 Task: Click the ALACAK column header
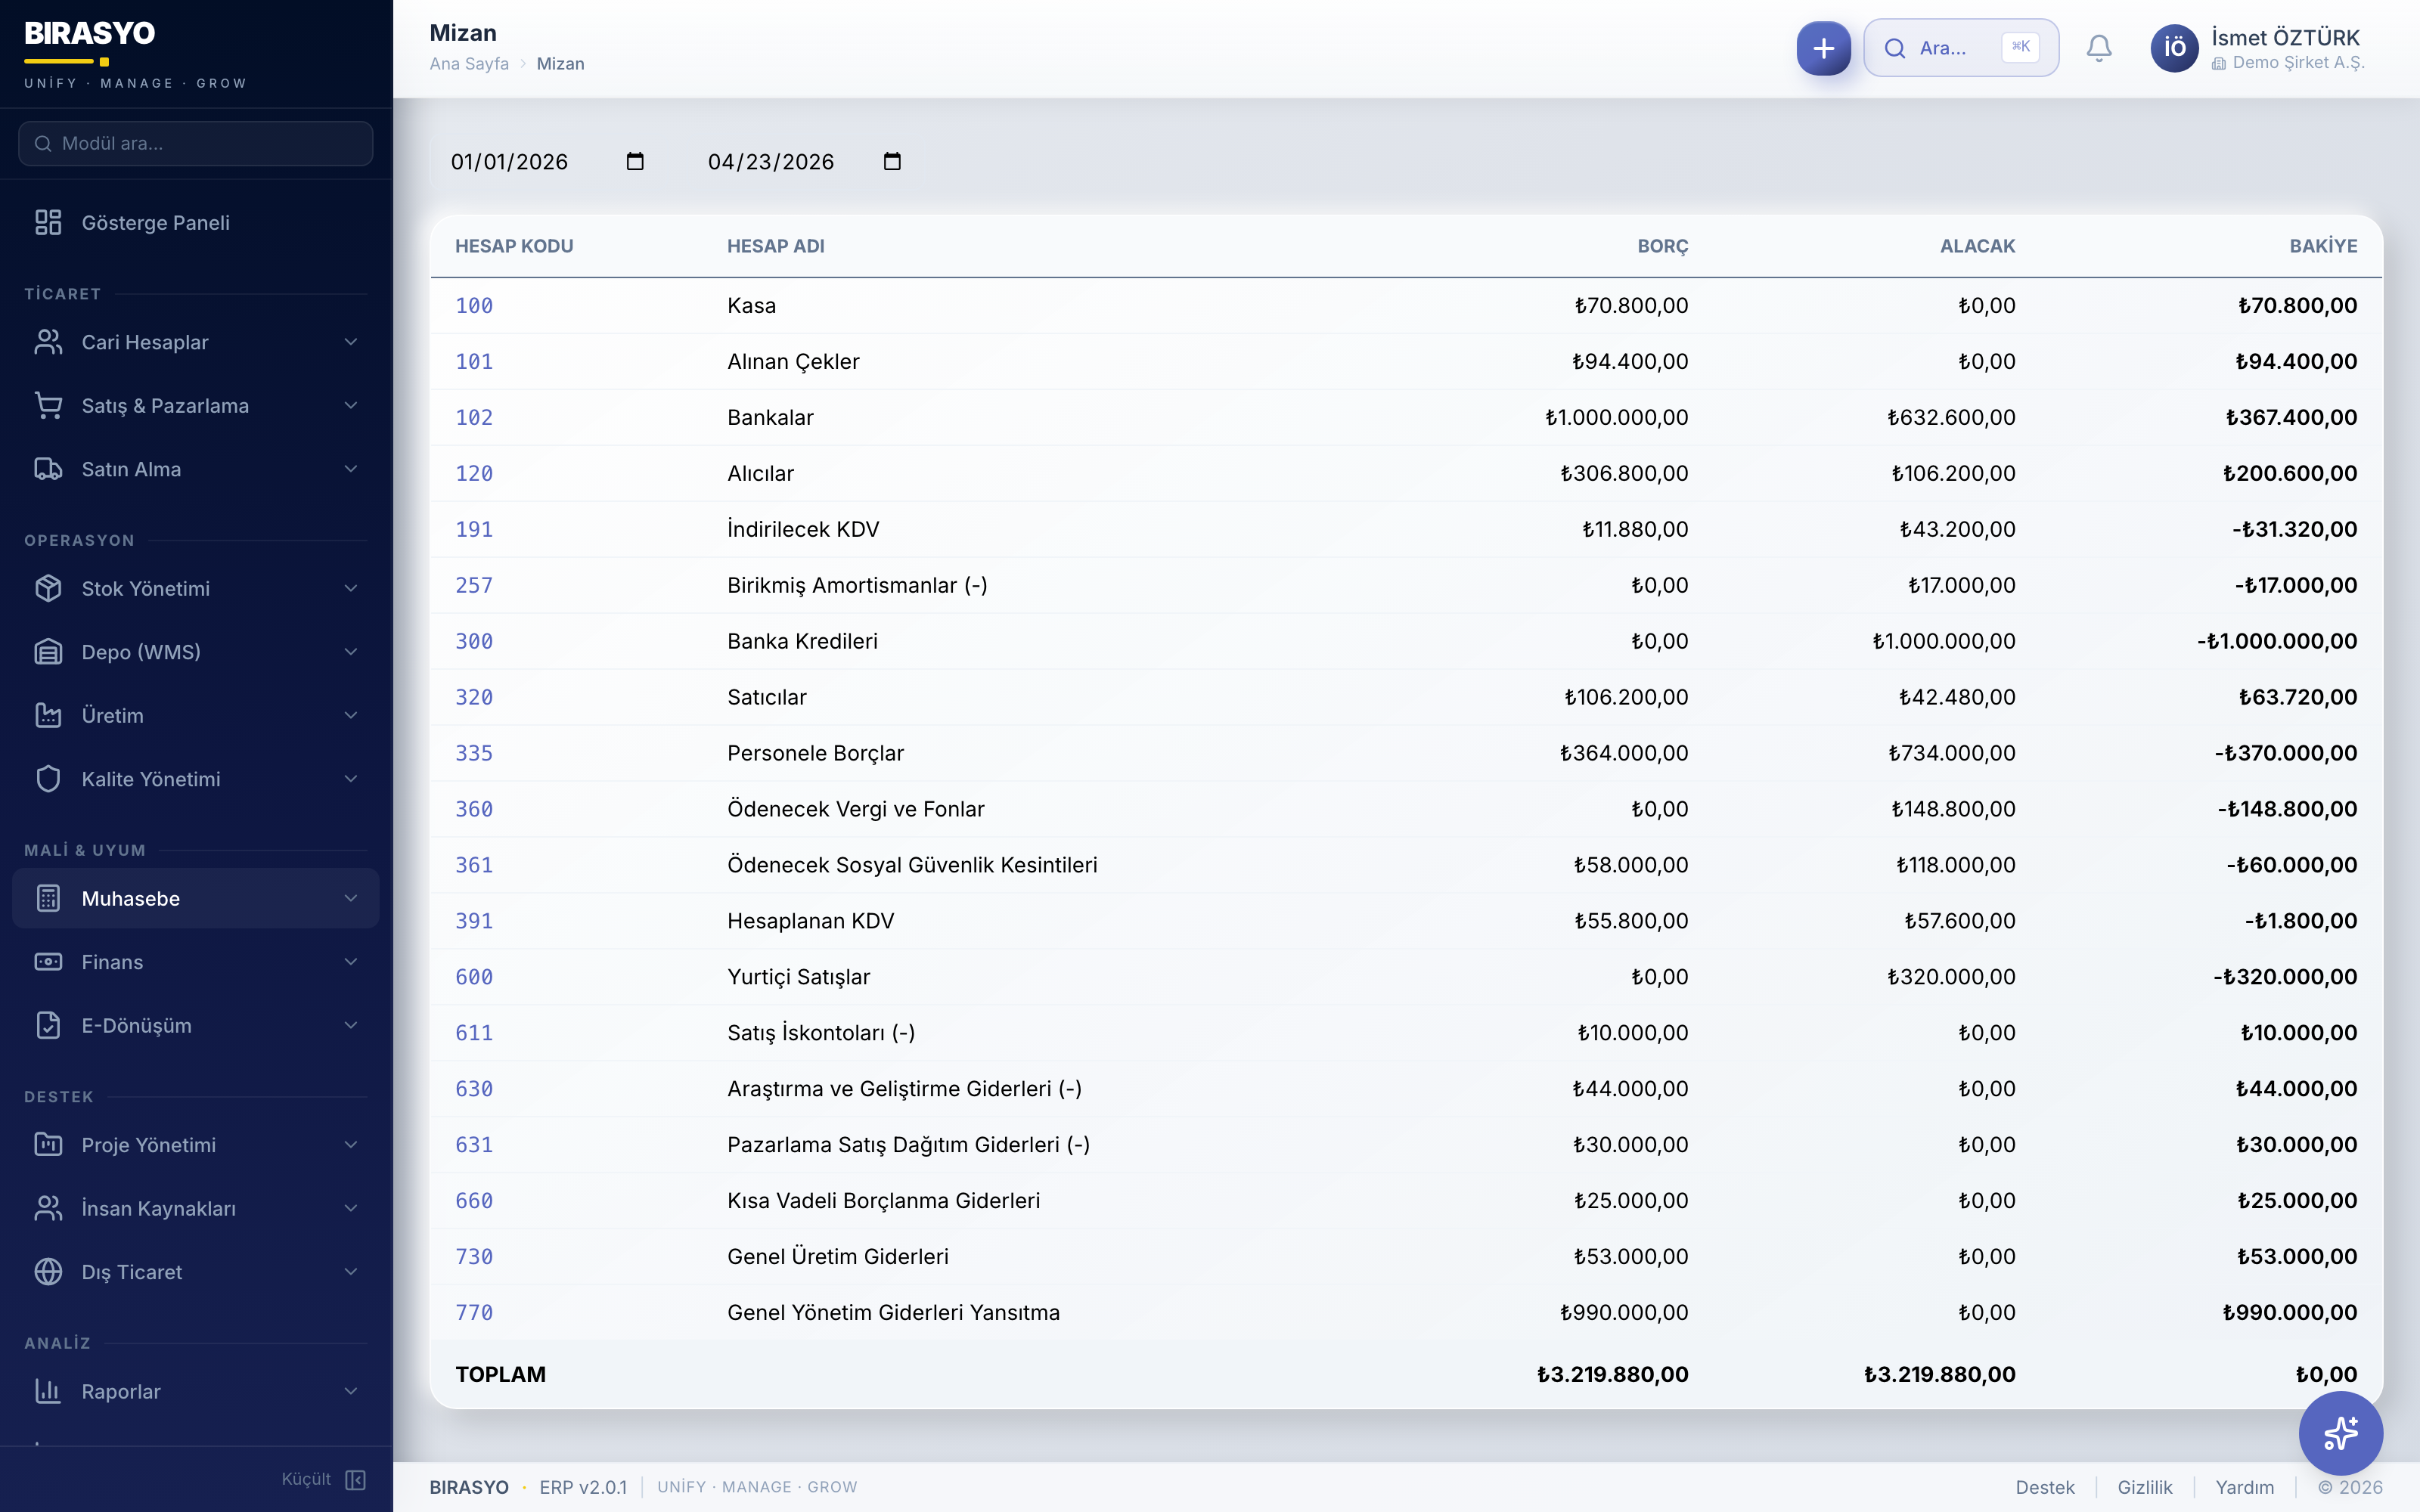1977,246
